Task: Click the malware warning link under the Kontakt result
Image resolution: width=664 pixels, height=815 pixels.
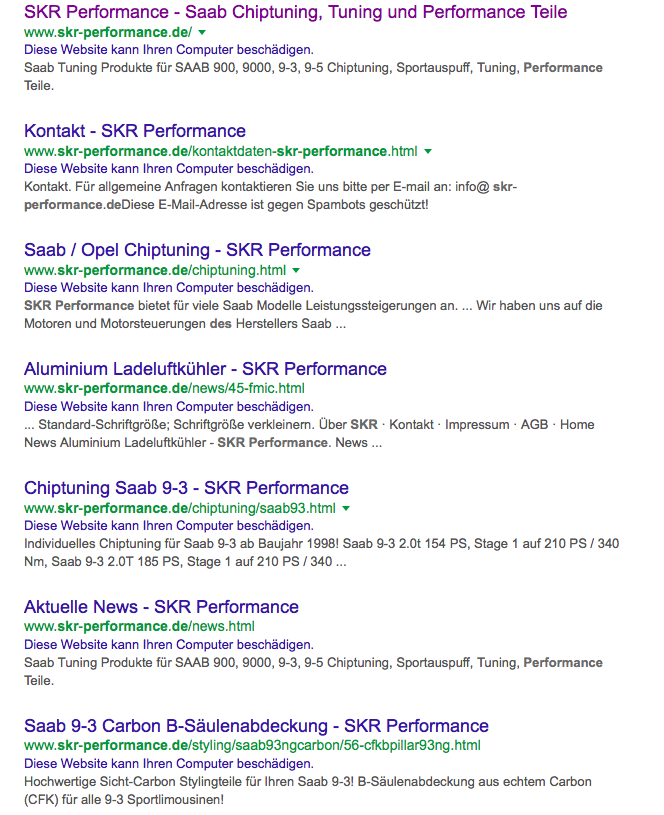Action: [169, 169]
